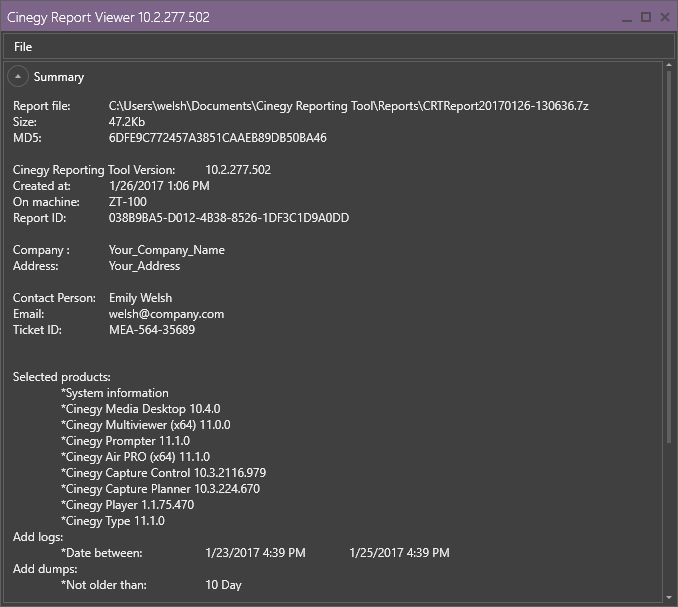
Task: Click the log end date 1/25/2017 4:39 PM
Action: [400, 553]
